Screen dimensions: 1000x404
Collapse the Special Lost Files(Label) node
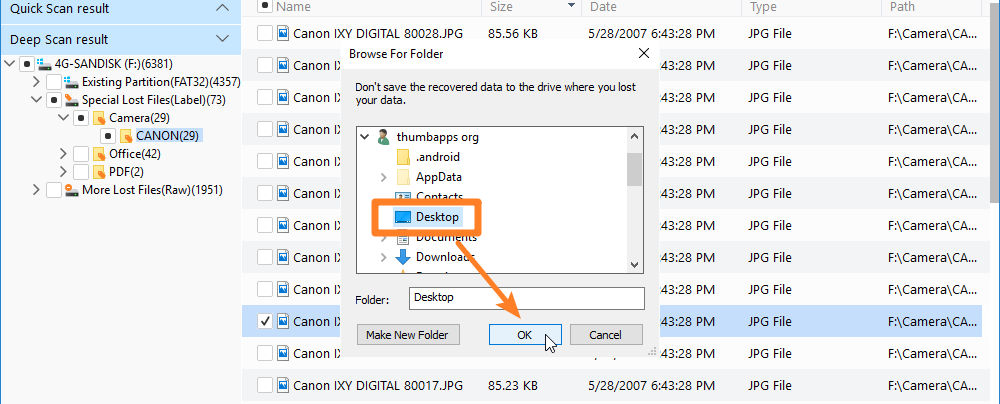36,100
